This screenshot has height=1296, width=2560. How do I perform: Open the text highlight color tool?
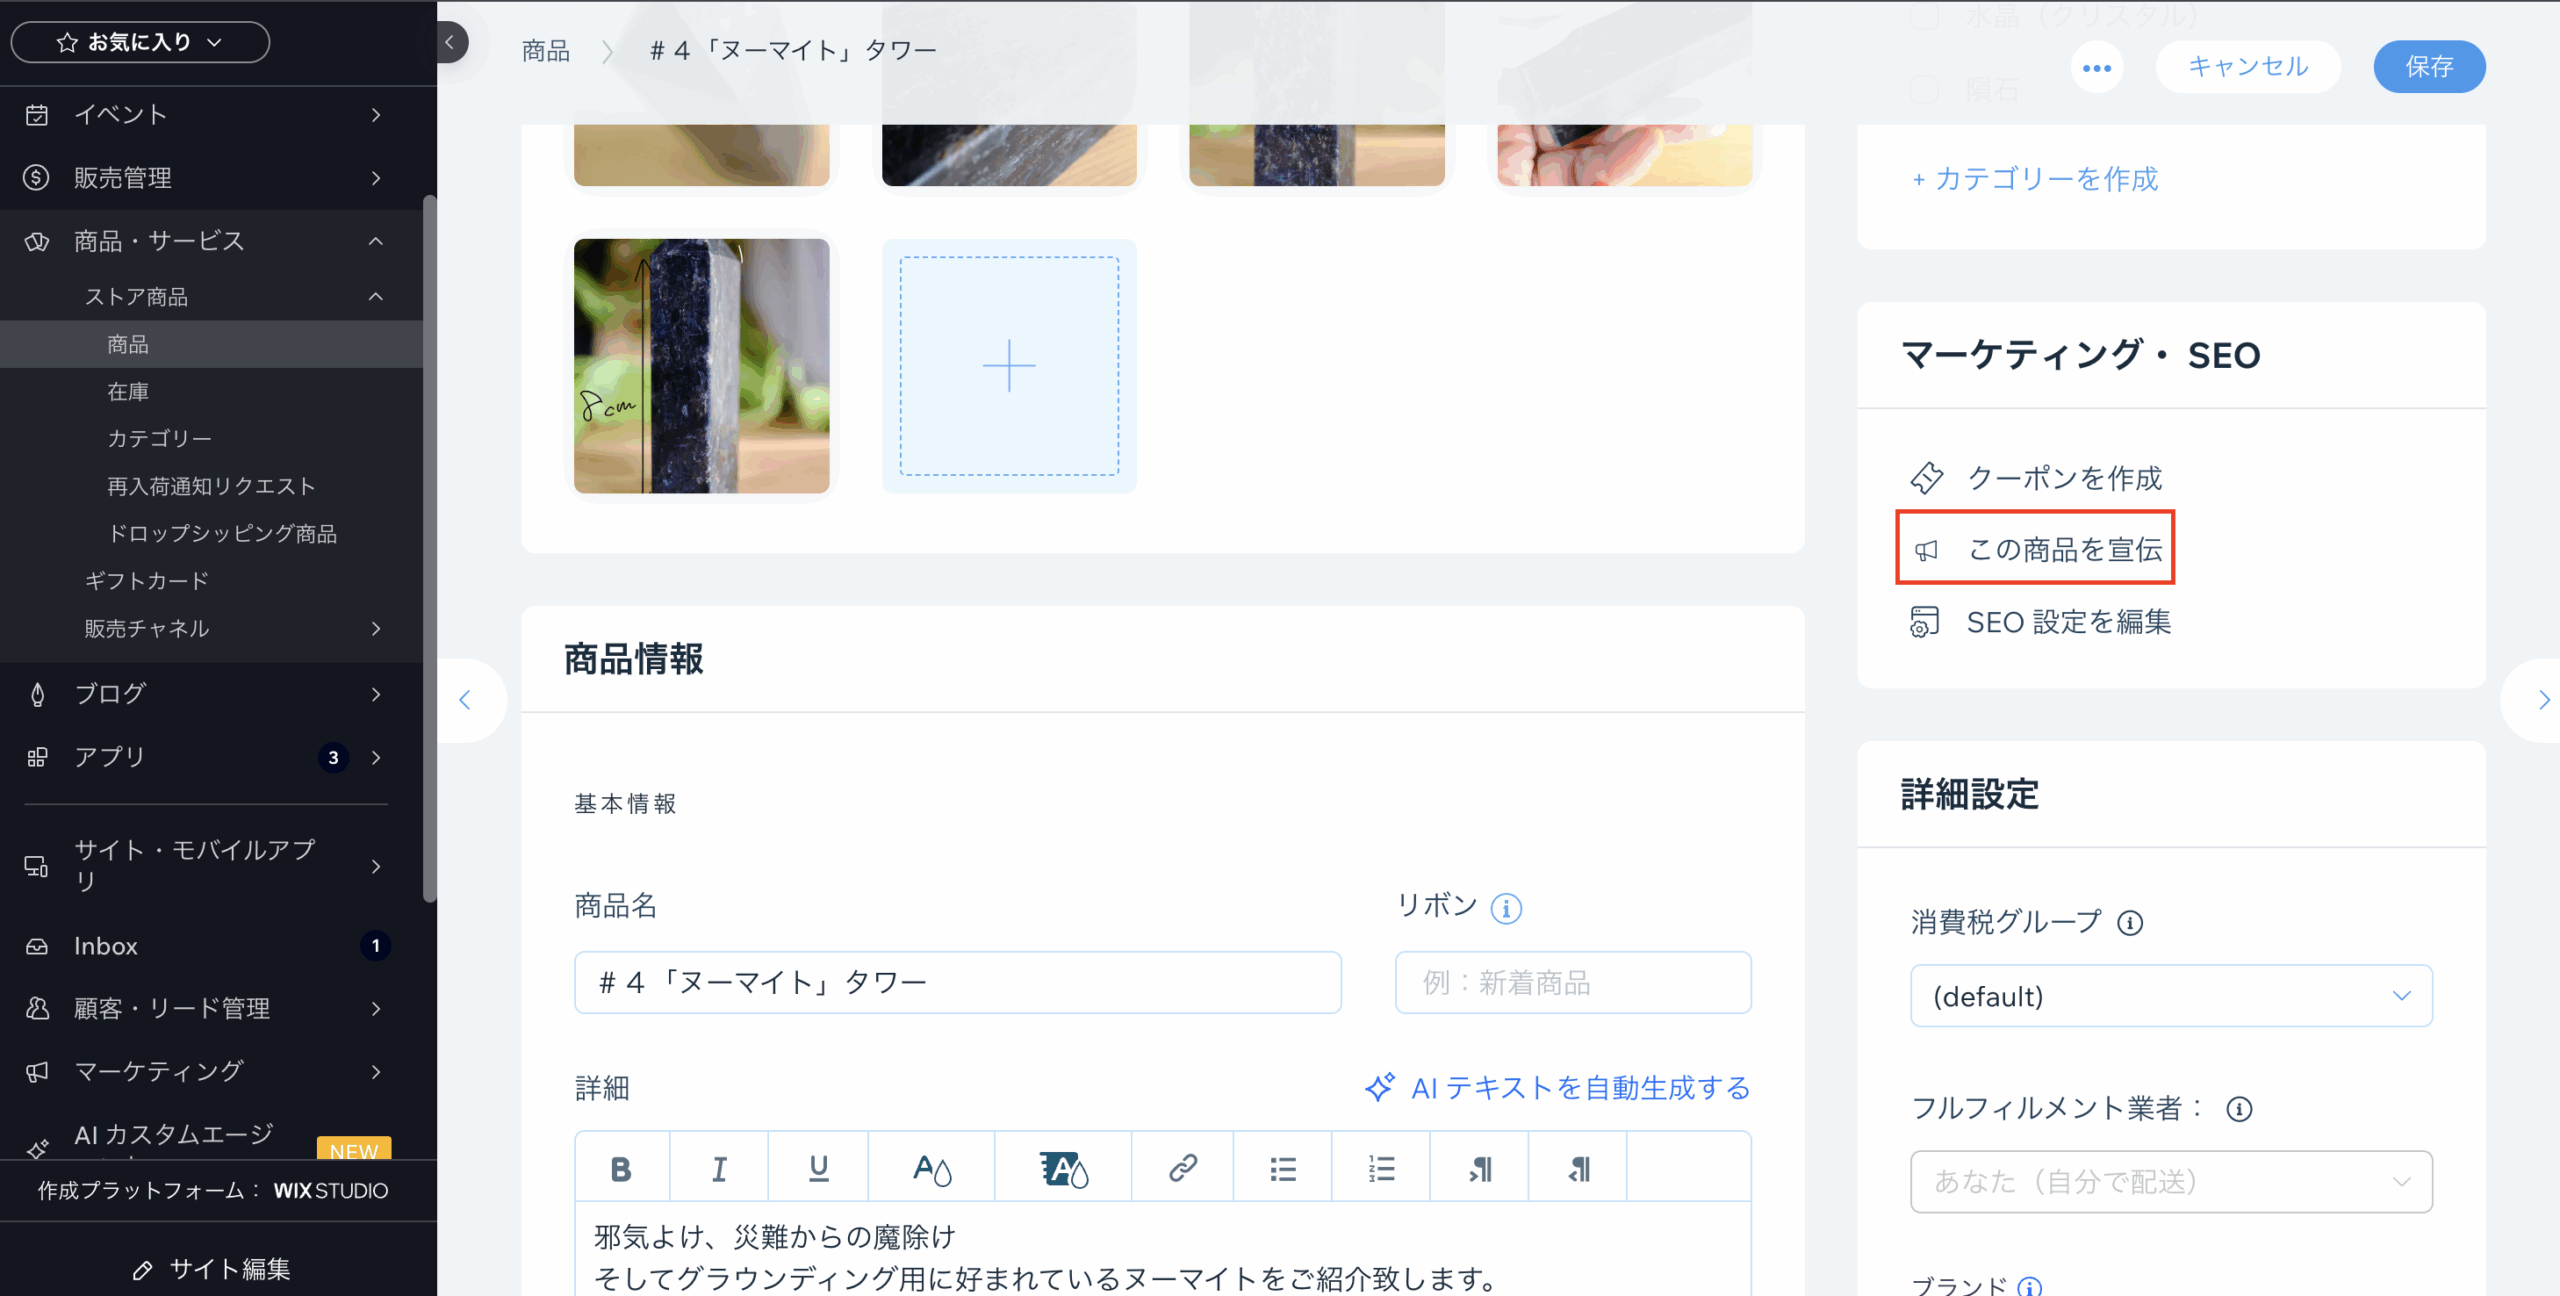(1063, 1168)
